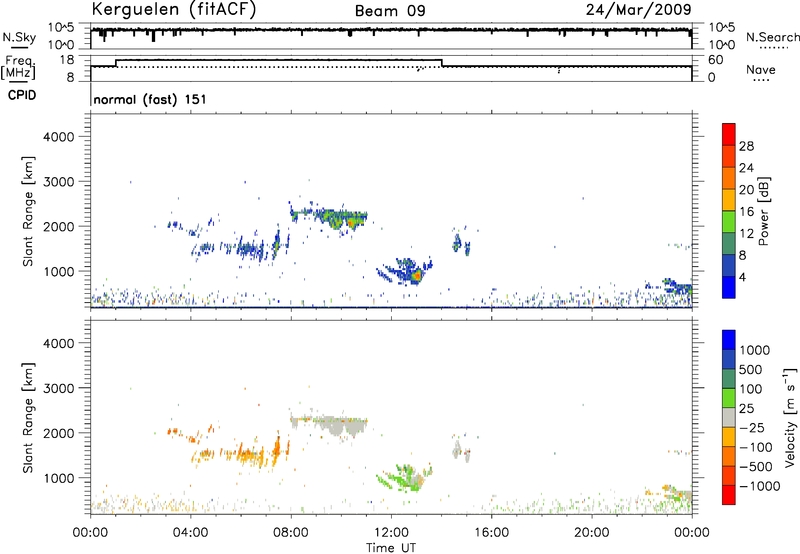Click the 'Power [dB]' color bar label
800x554 pixels.
tap(763, 211)
